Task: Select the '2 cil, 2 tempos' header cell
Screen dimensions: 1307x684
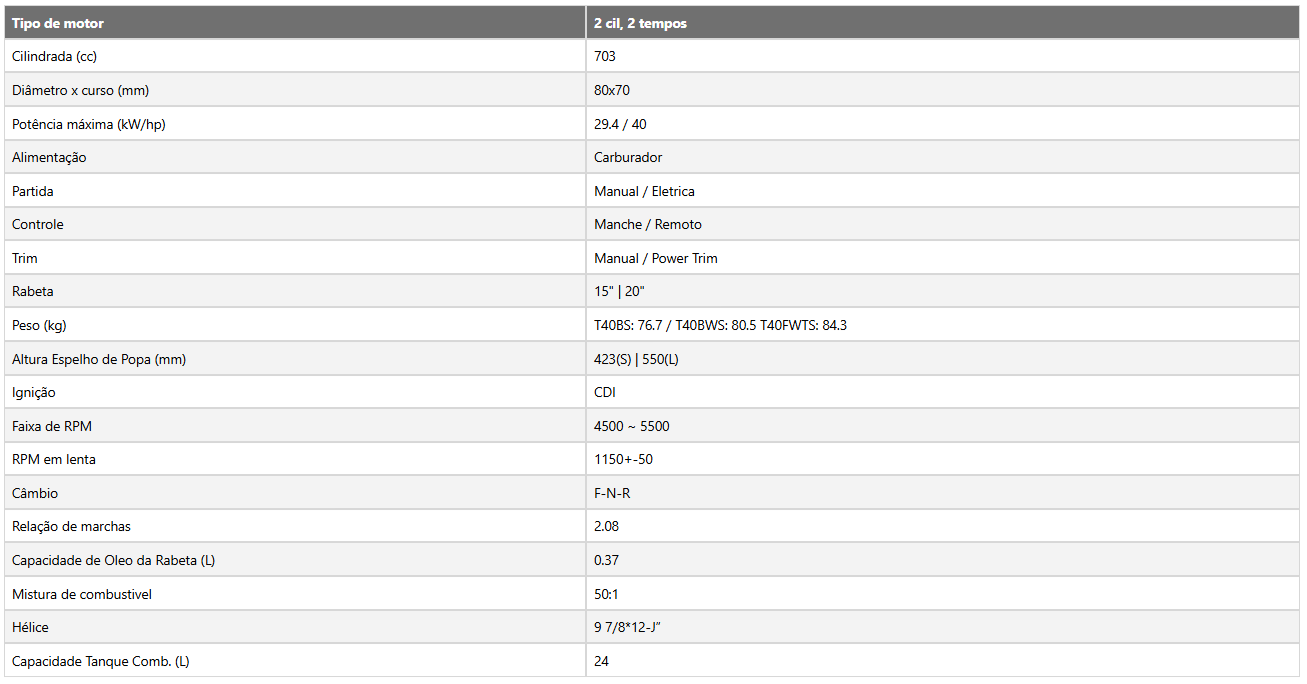Action: click(x=943, y=23)
